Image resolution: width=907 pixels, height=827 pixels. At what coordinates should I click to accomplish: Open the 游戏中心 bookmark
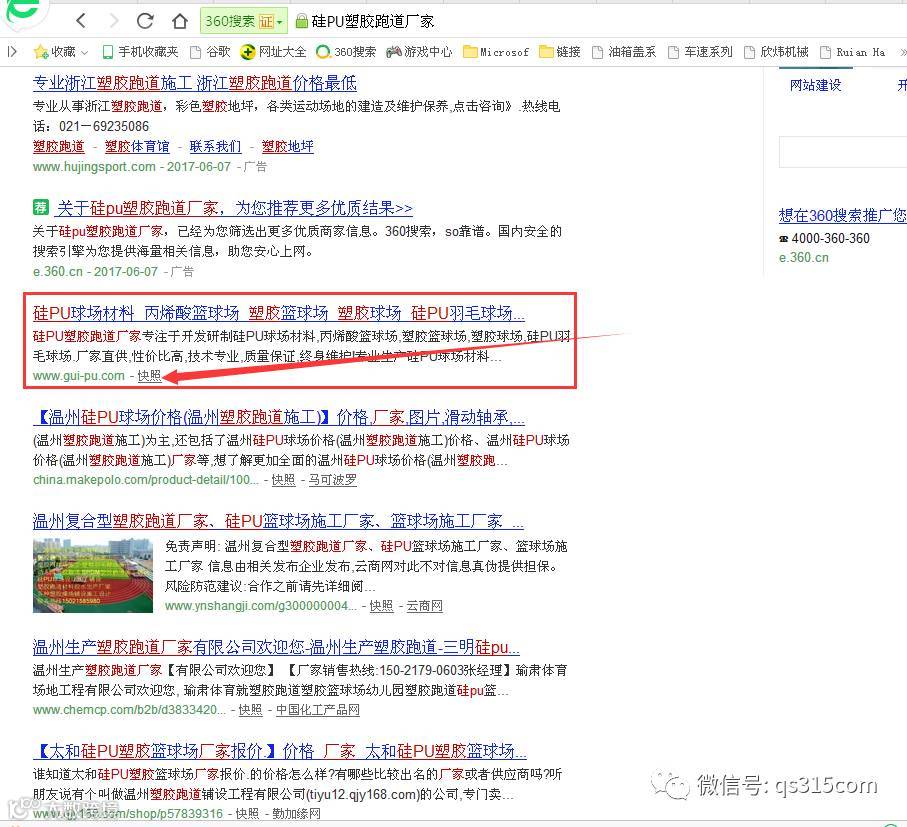click(419, 52)
